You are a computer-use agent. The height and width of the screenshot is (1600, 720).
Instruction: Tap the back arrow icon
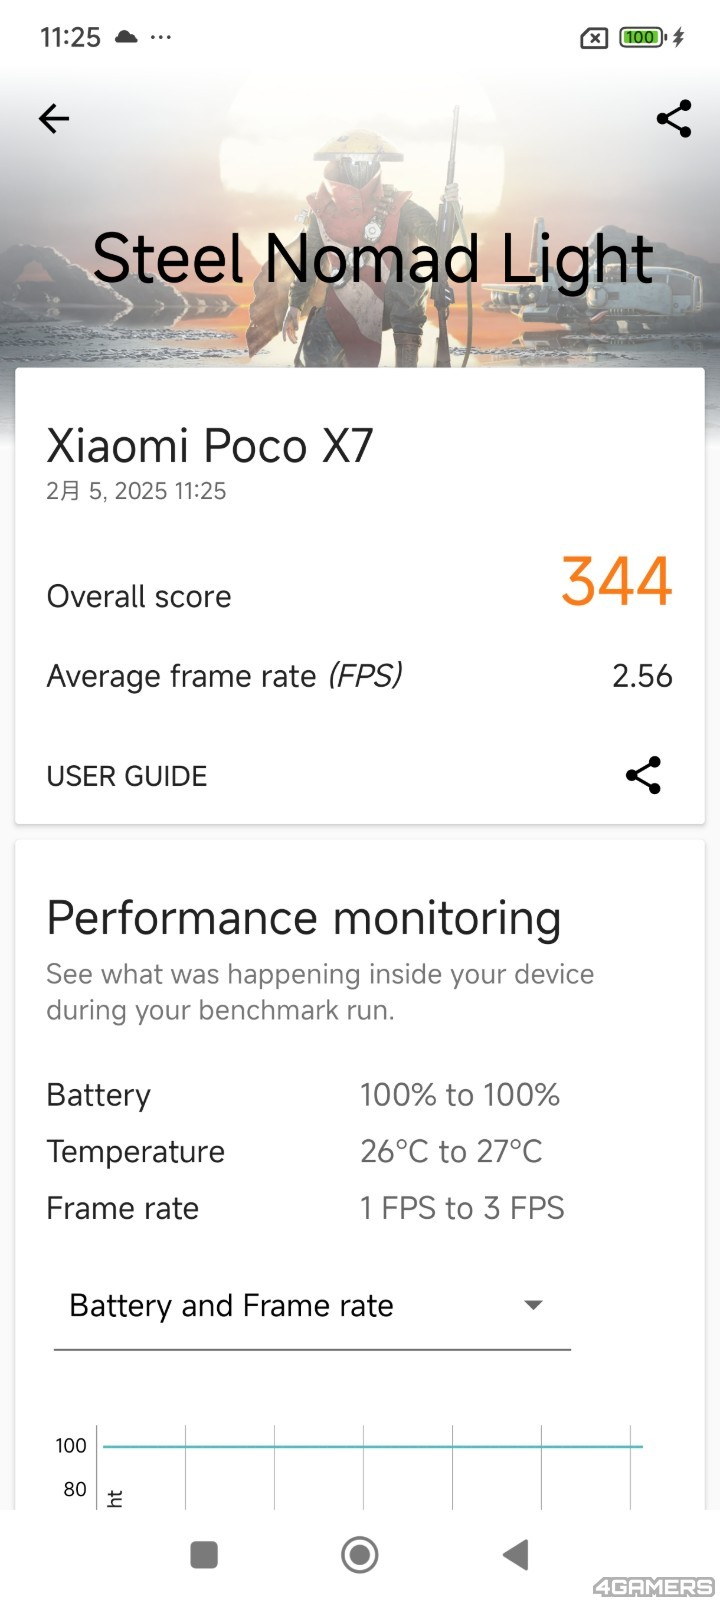[x=54, y=119]
